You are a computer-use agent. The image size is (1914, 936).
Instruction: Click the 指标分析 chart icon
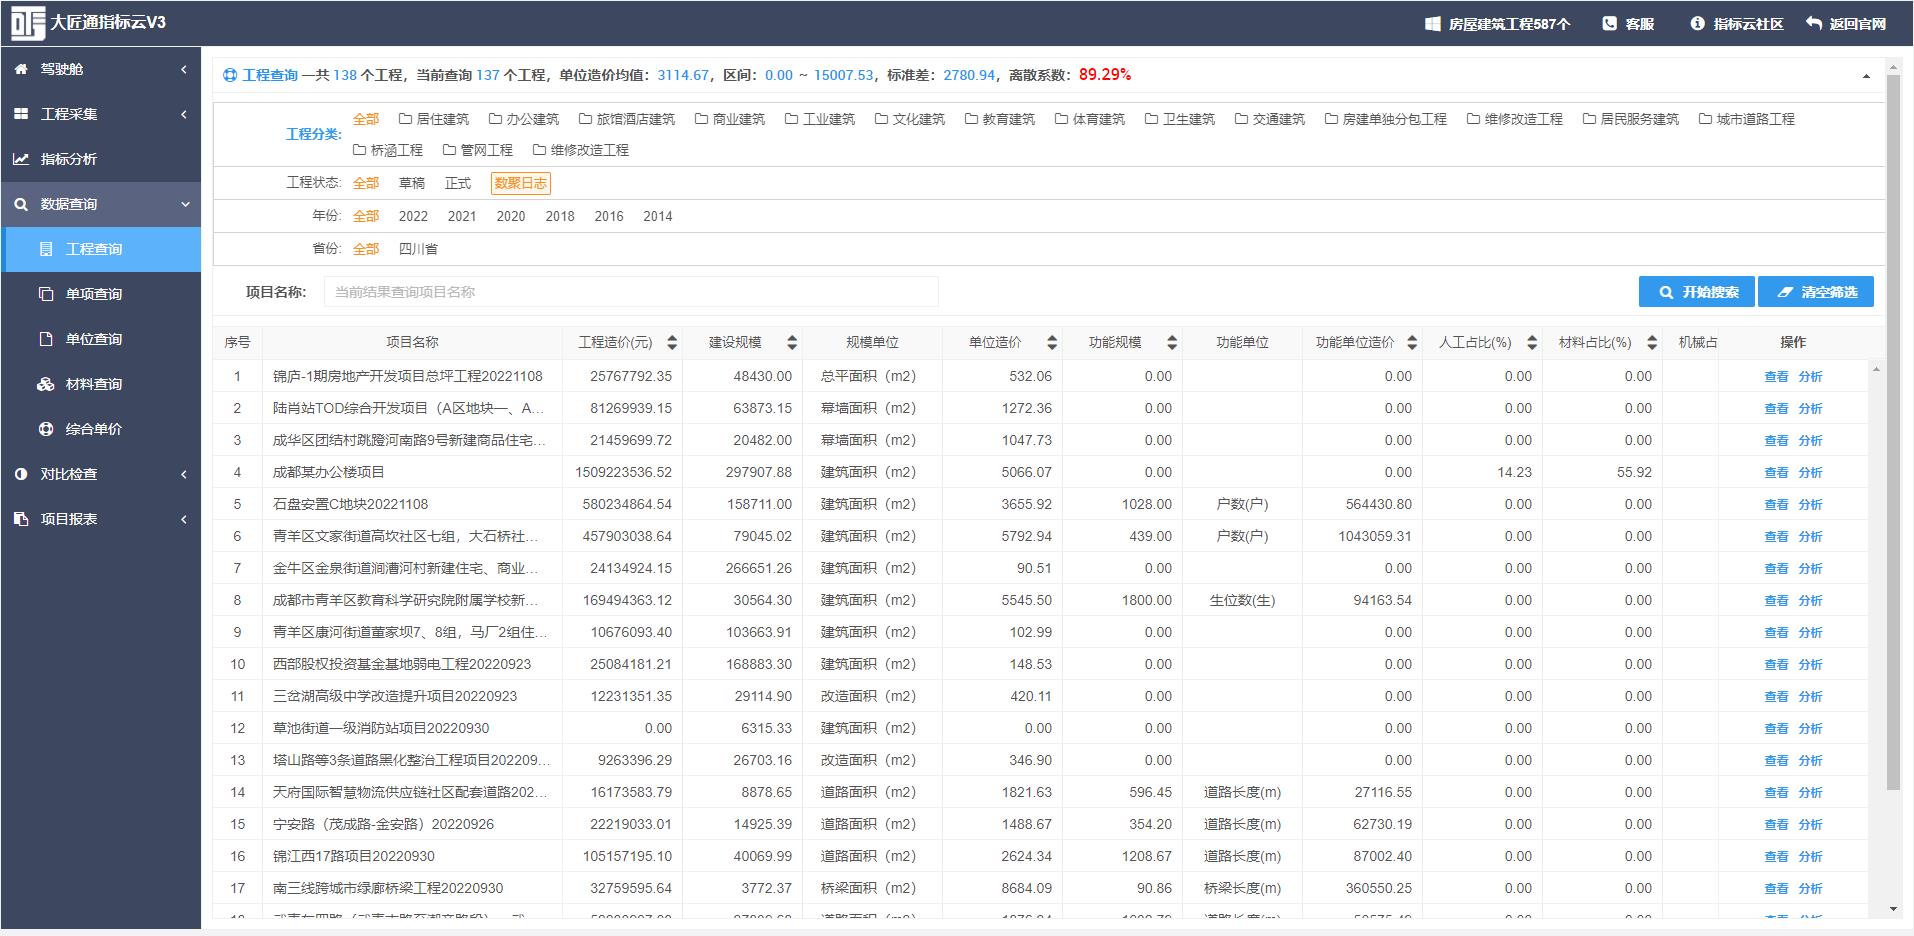tap(21, 159)
